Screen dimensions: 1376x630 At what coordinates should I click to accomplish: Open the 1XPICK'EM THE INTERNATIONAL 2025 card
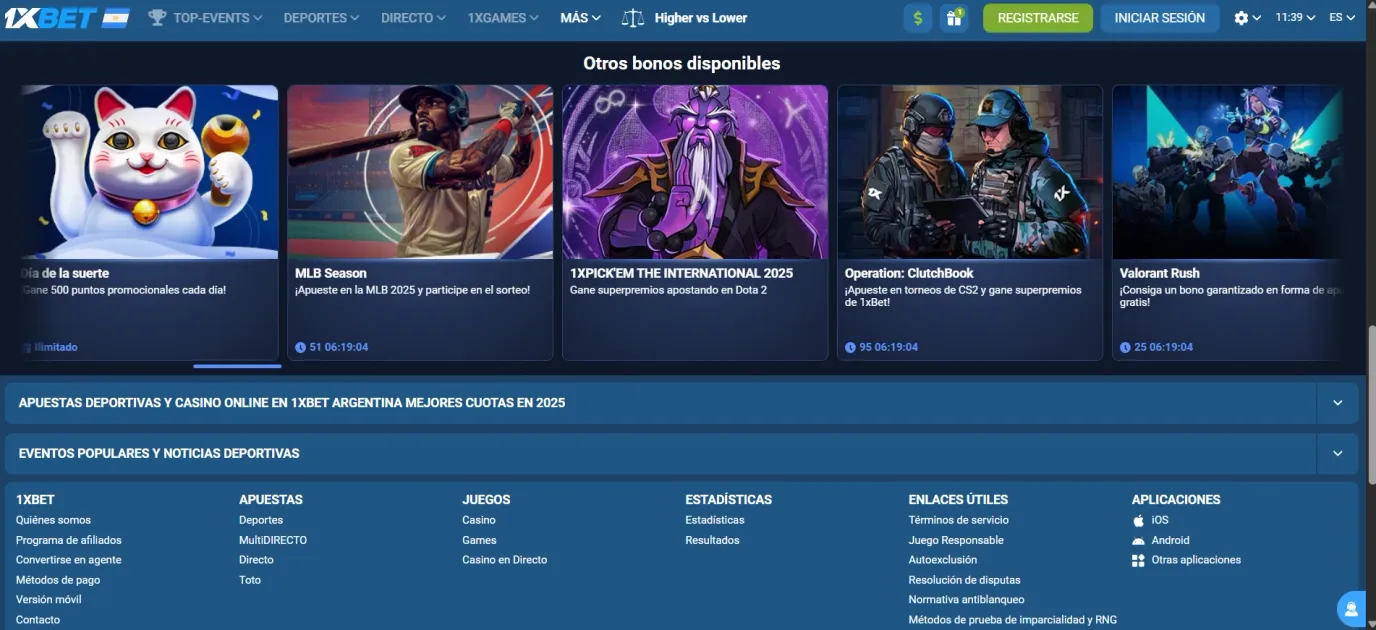(695, 222)
